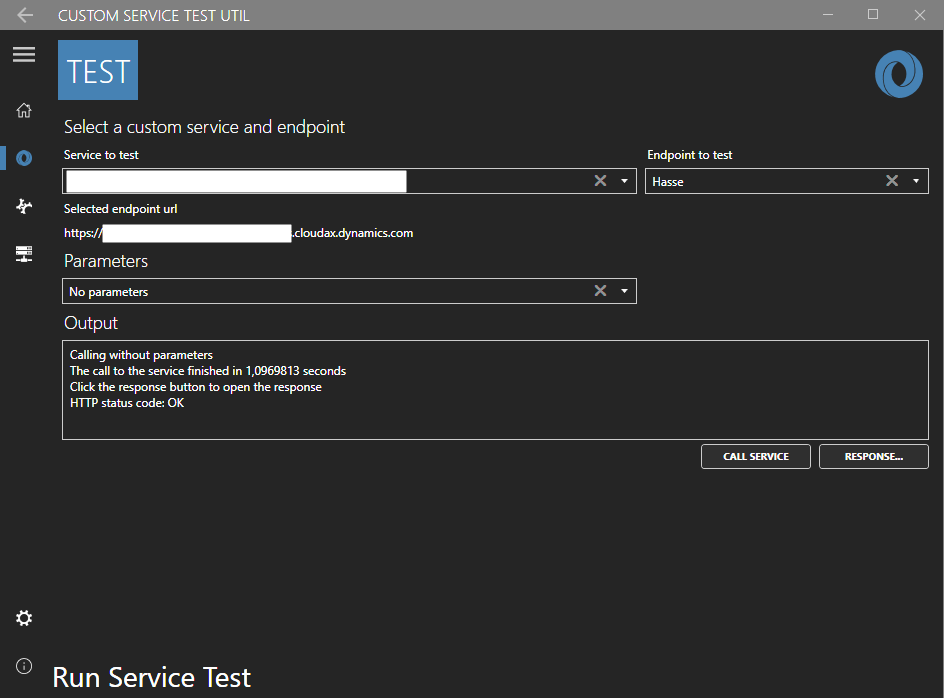Open the hamburger navigation menu
This screenshot has height=698, width=944.
click(24, 55)
